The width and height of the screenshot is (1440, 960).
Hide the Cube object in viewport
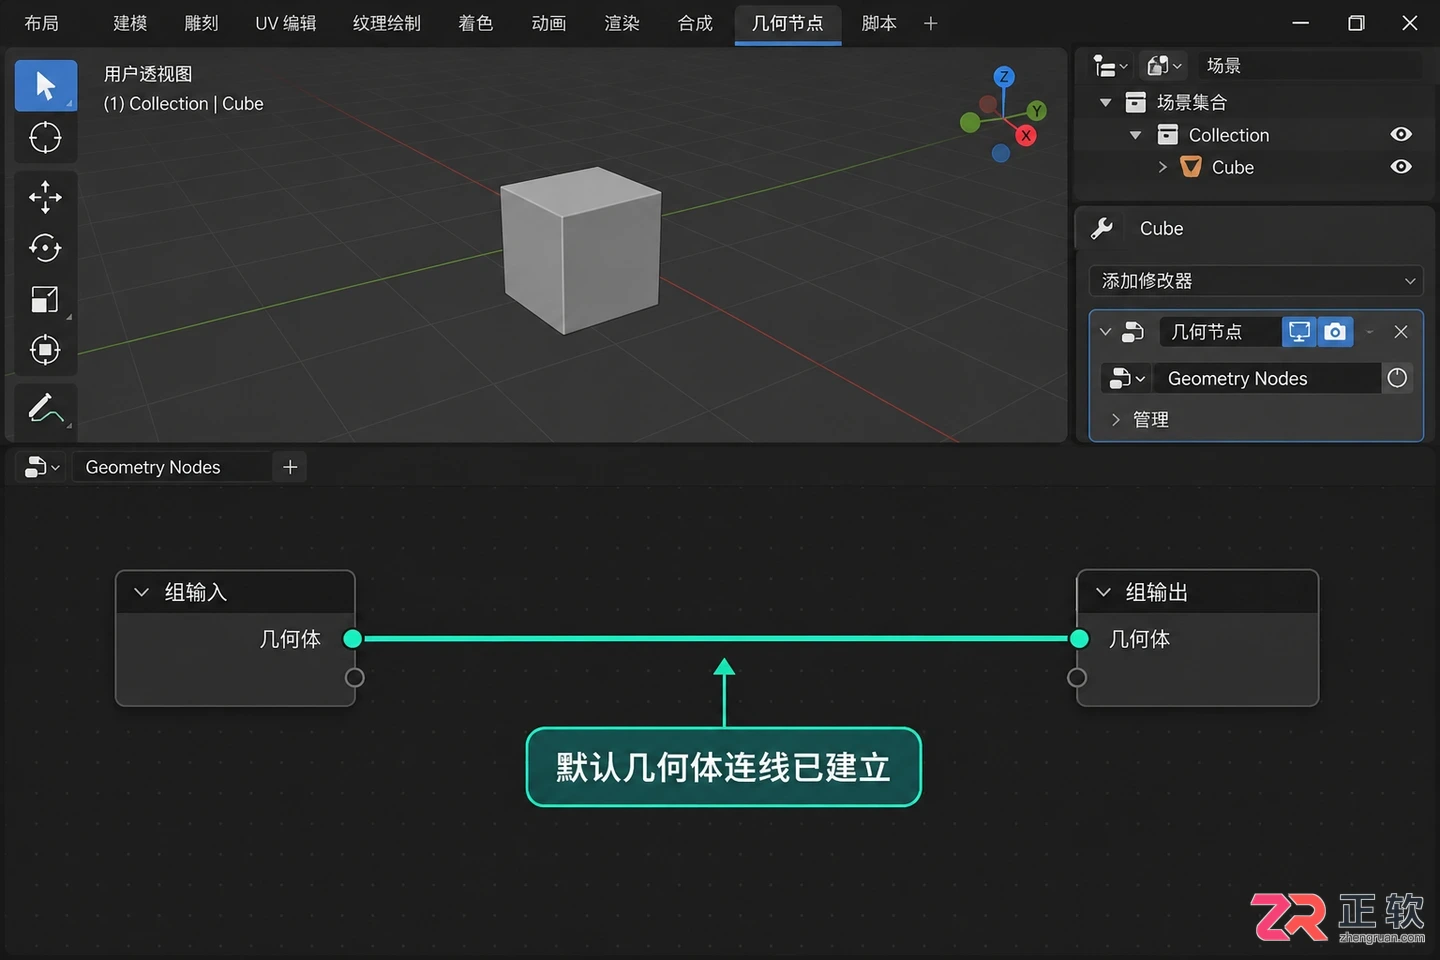pyautogui.click(x=1401, y=166)
